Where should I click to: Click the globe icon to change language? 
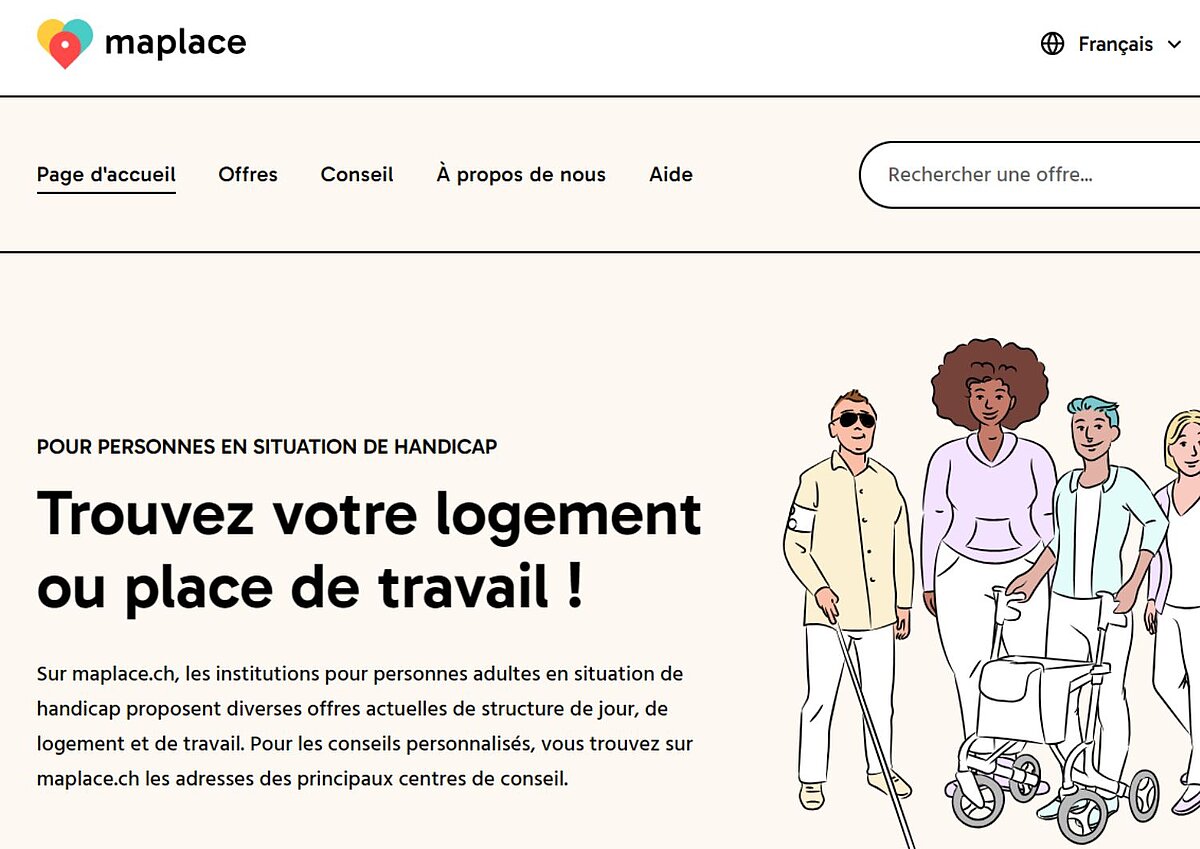pos(1051,44)
